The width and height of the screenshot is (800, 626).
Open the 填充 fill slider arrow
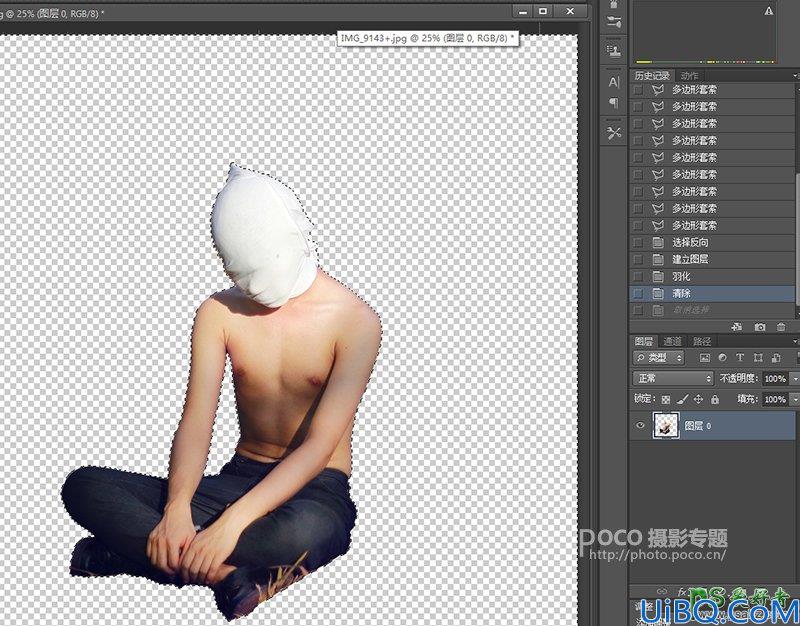pos(794,399)
